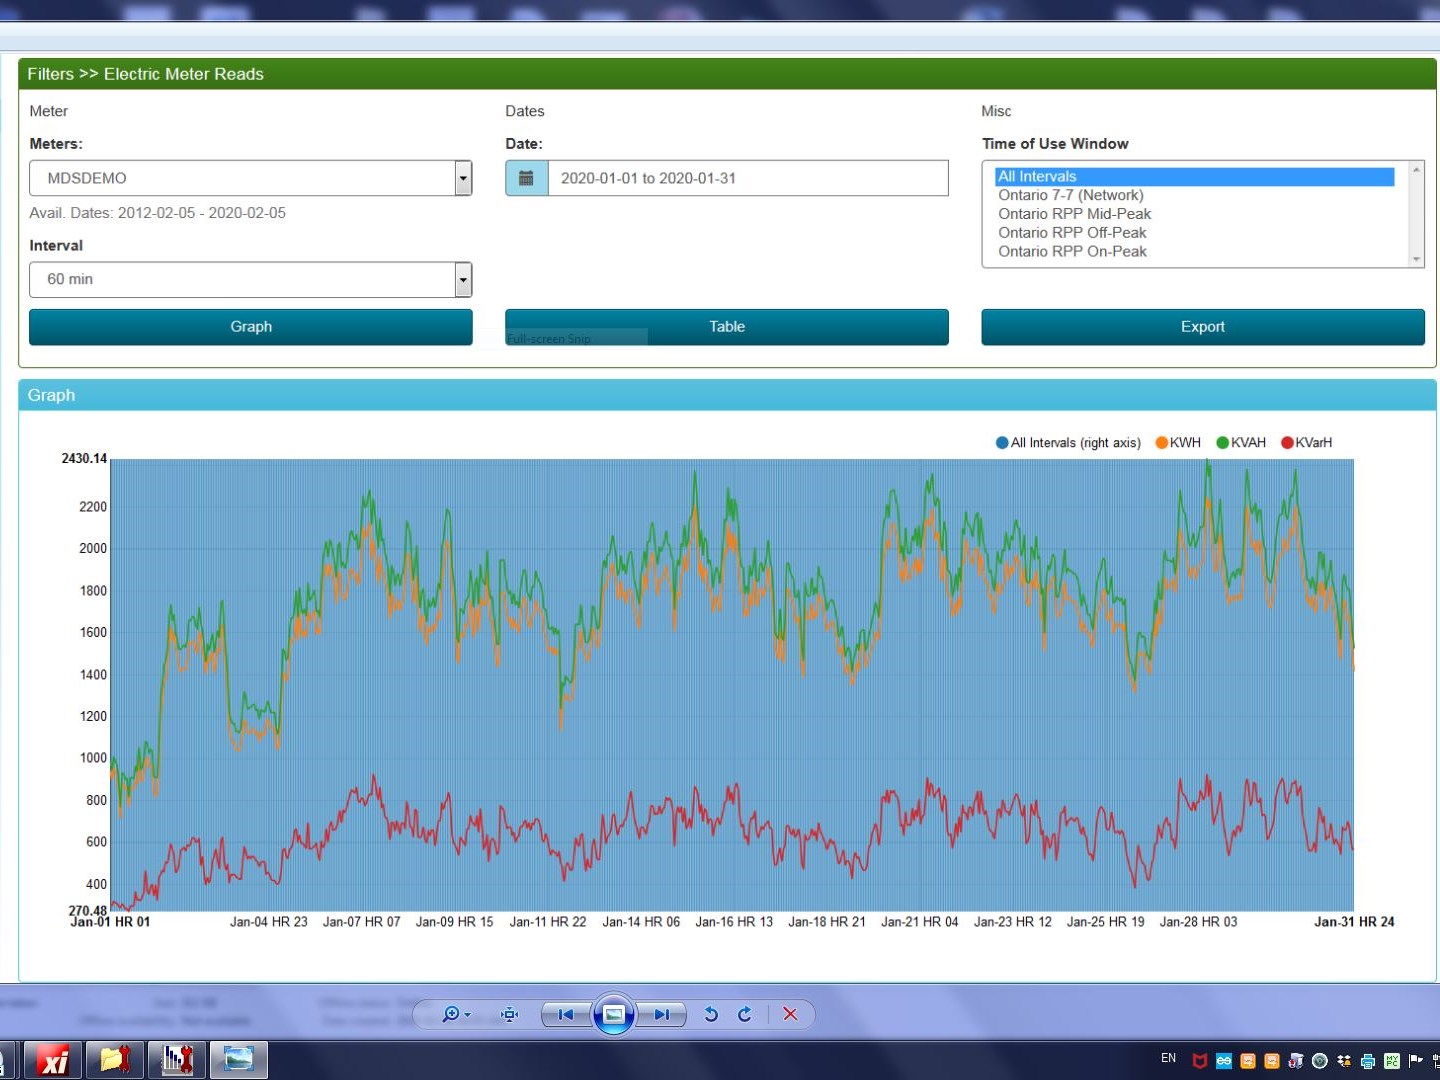
Task: Click the actual size/fit-to-window icon
Action: click(x=510, y=1014)
